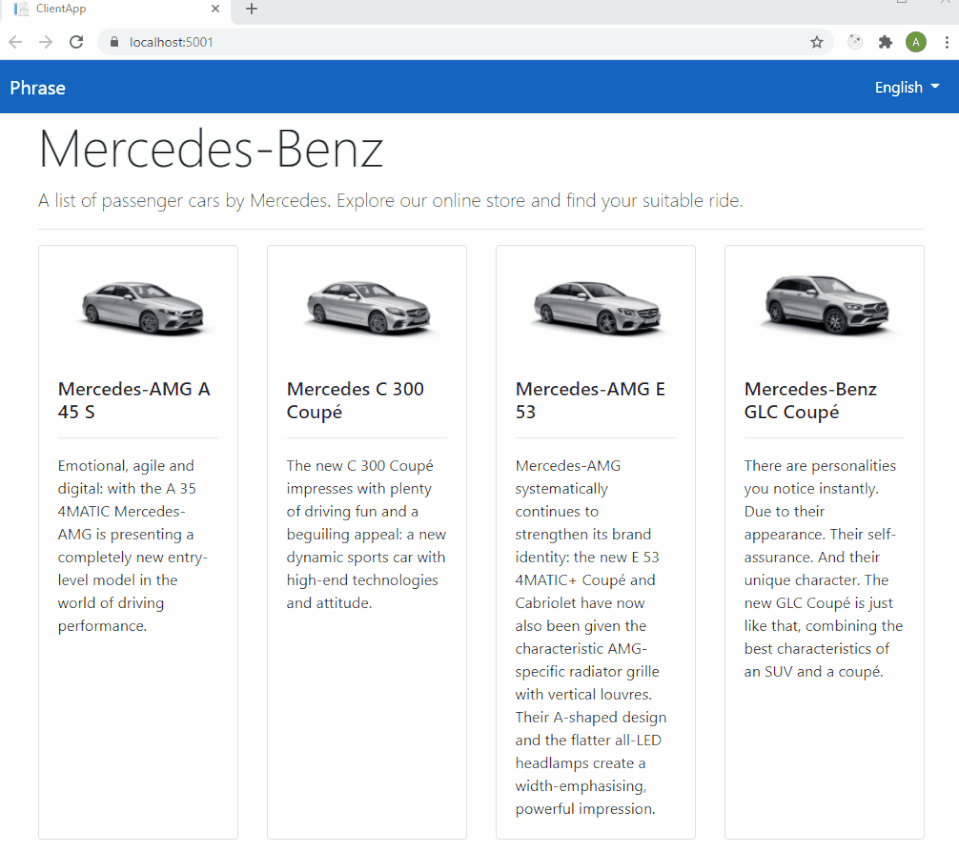Select the Mercedes-Benz GLC Coupé title
This screenshot has height=853, width=959.
pyautogui.click(x=810, y=400)
